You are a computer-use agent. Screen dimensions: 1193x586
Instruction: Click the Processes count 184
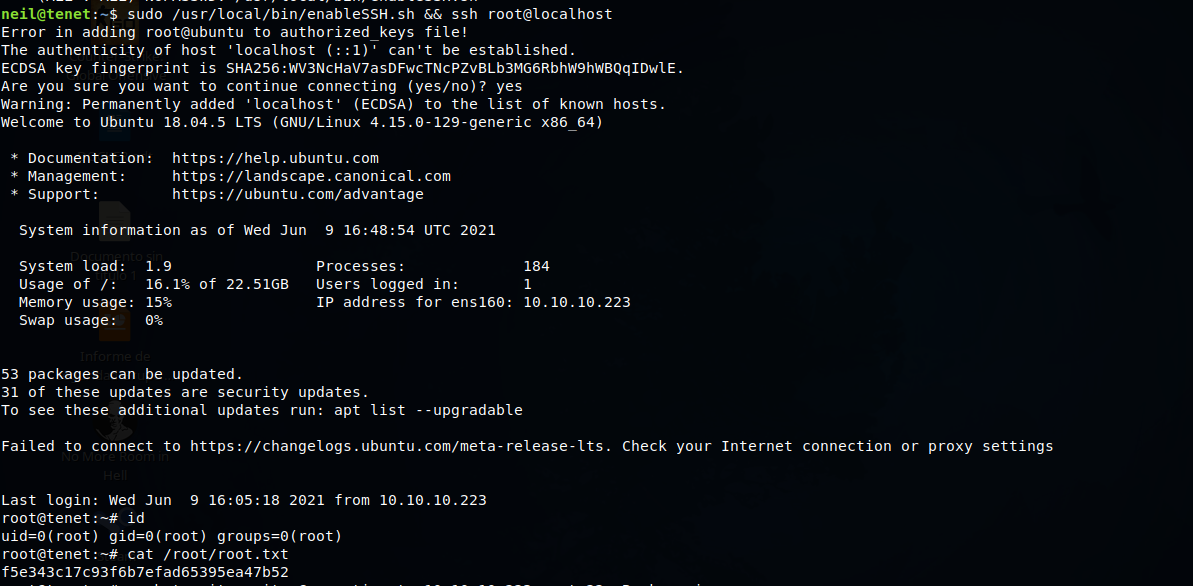pos(536,266)
